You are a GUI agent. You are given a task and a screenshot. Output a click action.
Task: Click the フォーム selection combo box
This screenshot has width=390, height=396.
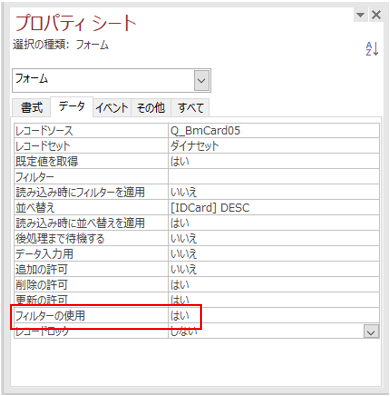click(111, 80)
